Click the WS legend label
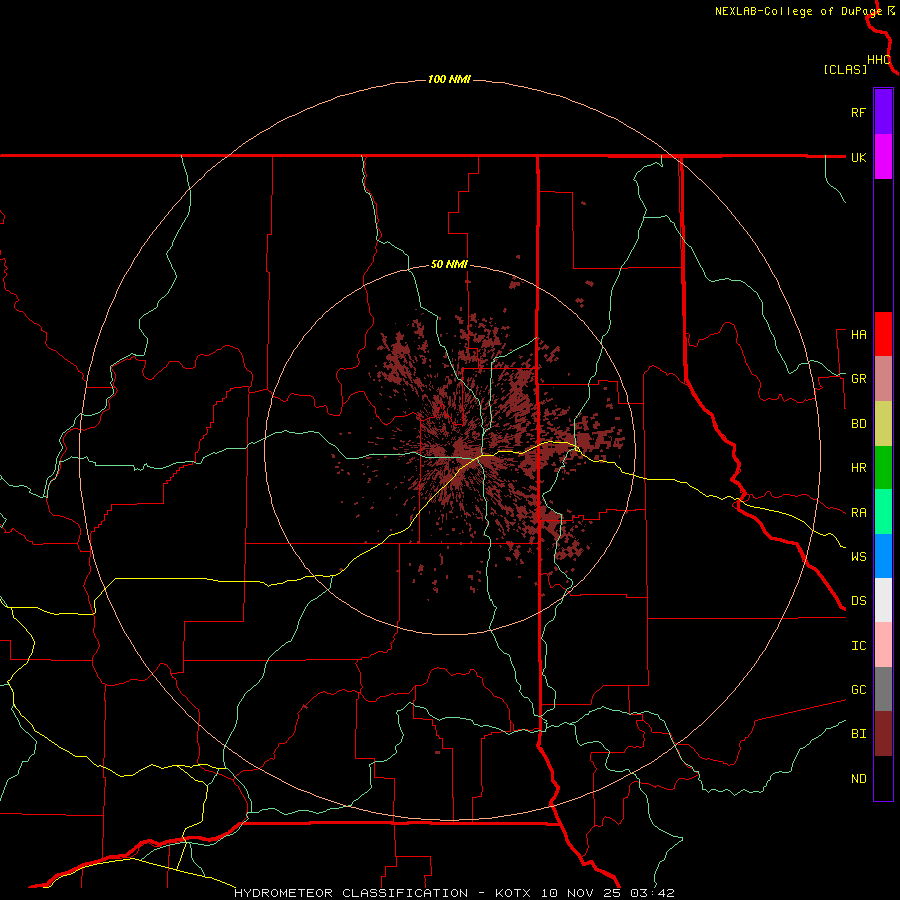This screenshot has width=900, height=900. pos(858,557)
